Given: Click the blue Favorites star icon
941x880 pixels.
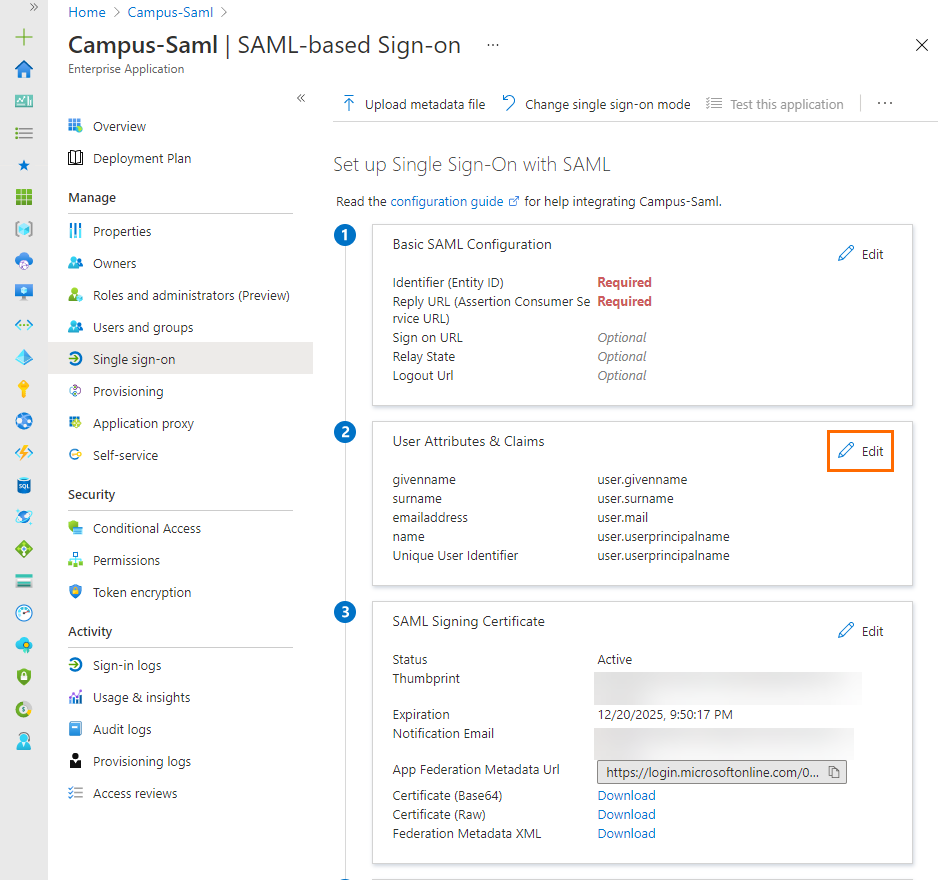Looking at the screenshot, I should coord(24,165).
